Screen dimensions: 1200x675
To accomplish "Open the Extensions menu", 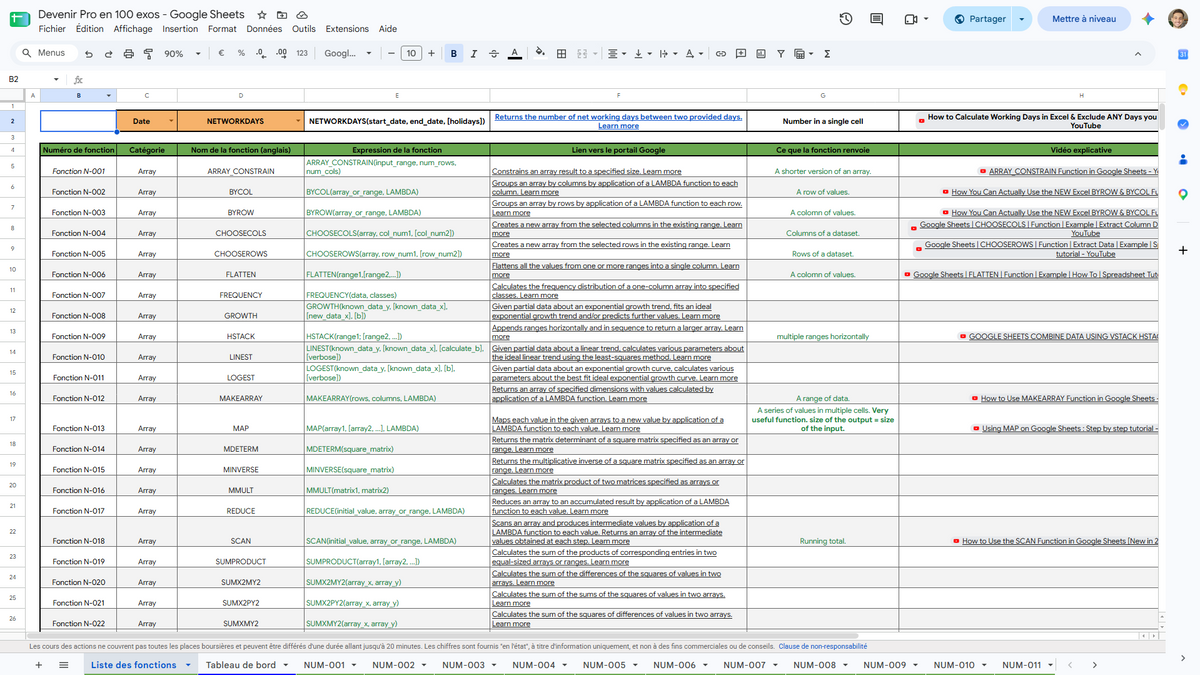I will pos(347,29).
